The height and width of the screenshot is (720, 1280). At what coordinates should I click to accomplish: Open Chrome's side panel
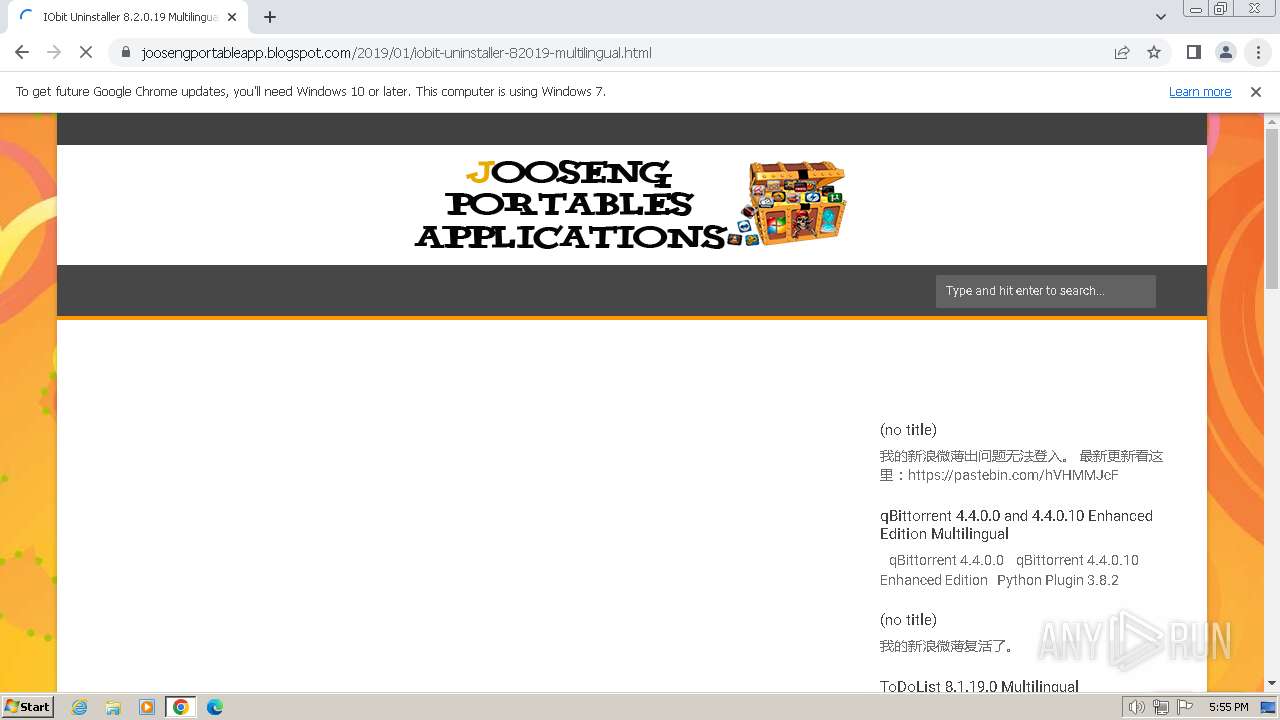click(1193, 53)
